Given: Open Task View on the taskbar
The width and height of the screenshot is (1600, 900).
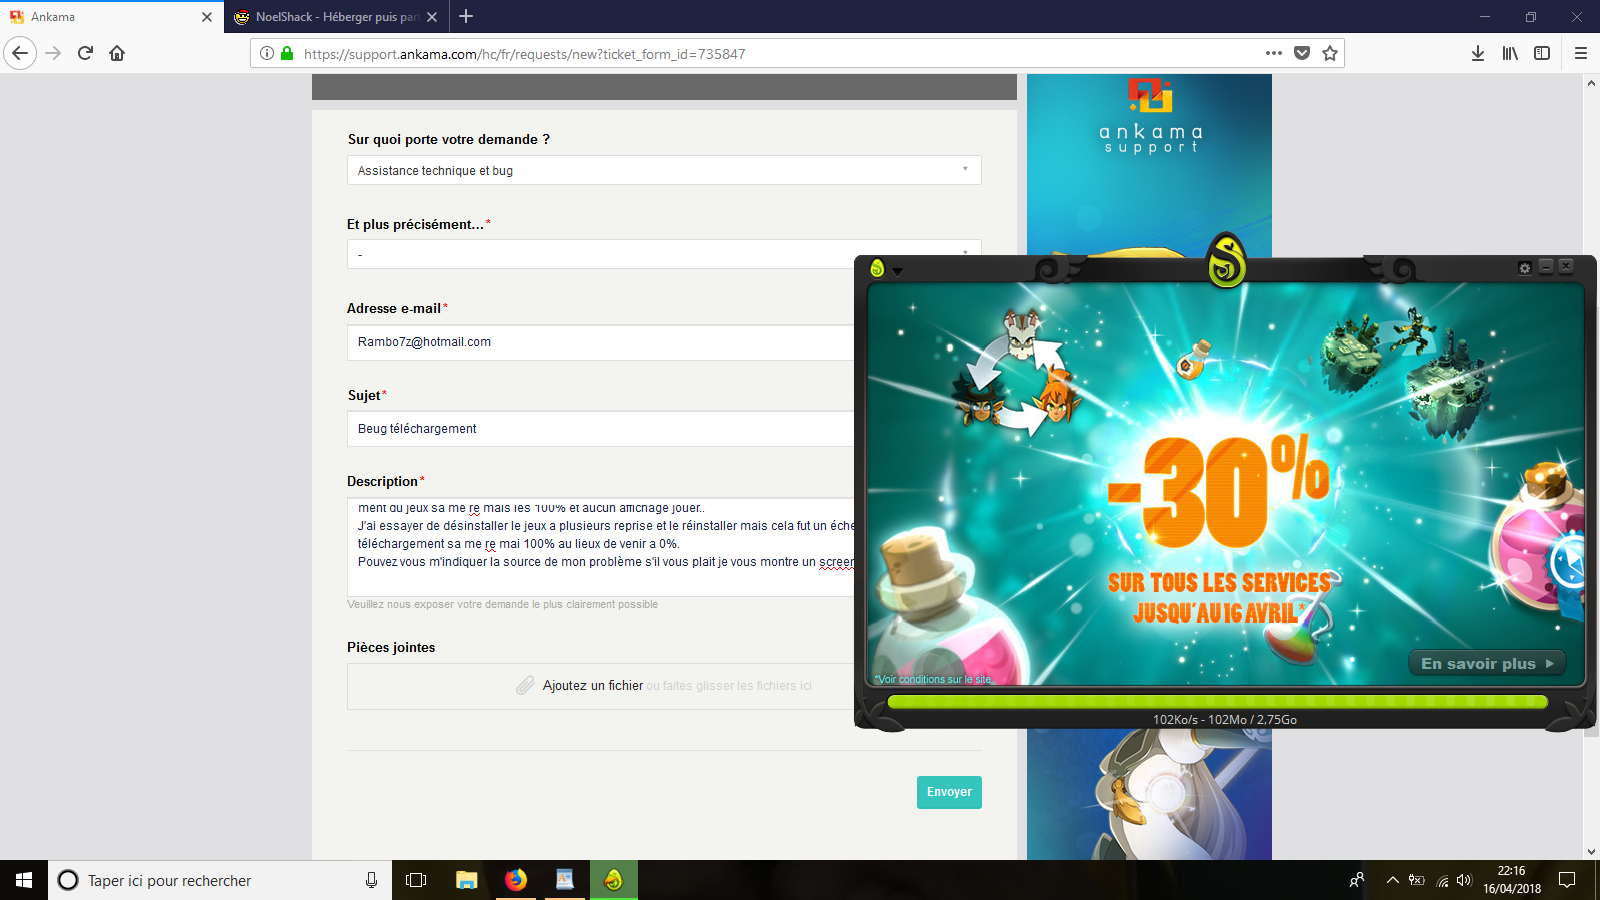Looking at the screenshot, I should [x=416, y=880].
